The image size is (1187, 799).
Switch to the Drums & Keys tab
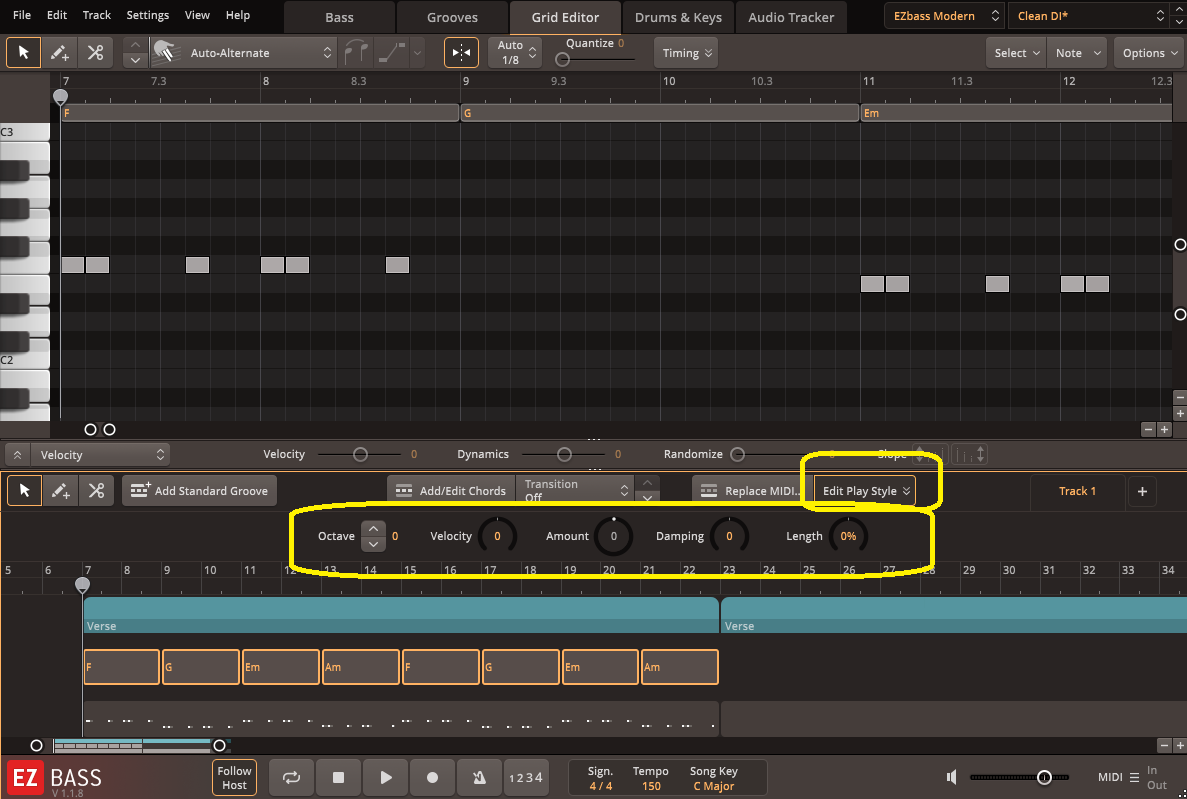[678, 17]
